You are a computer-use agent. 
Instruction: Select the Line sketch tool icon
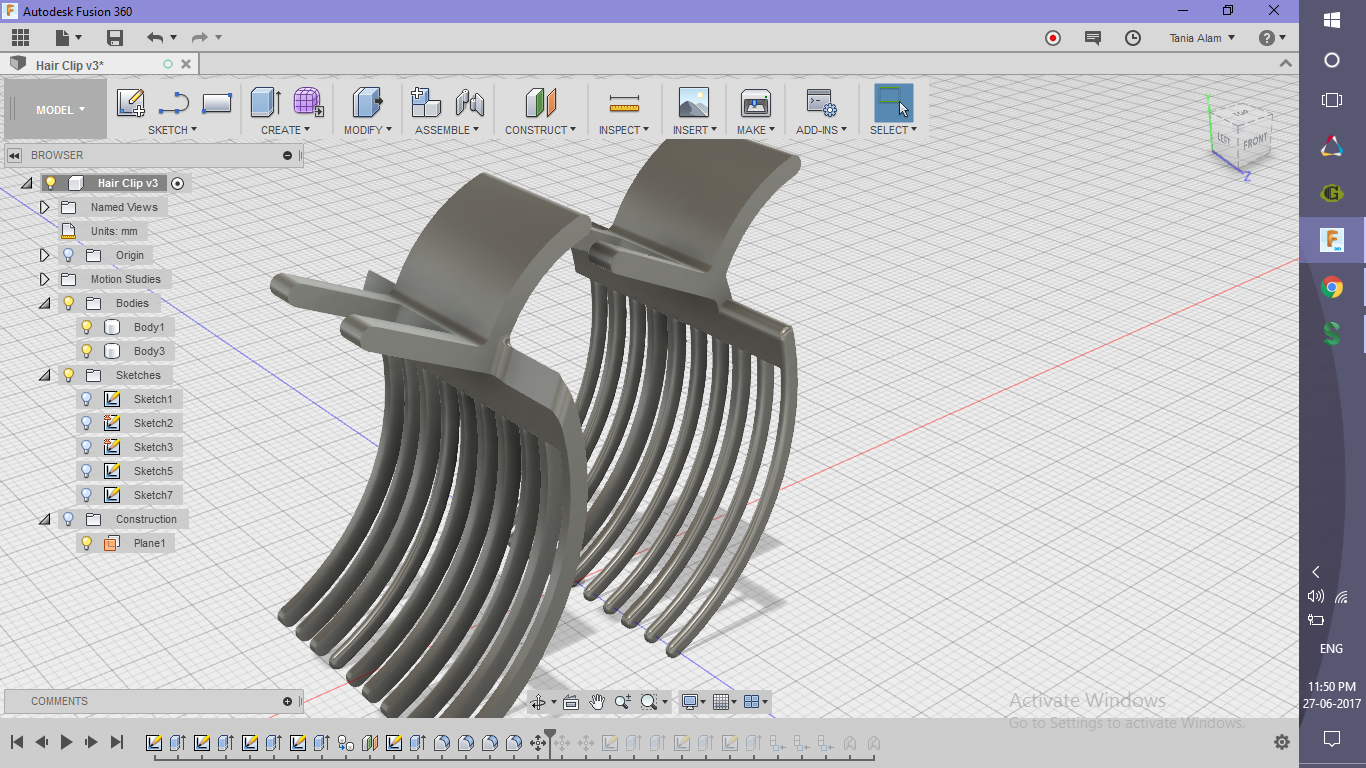coord(174,103)
